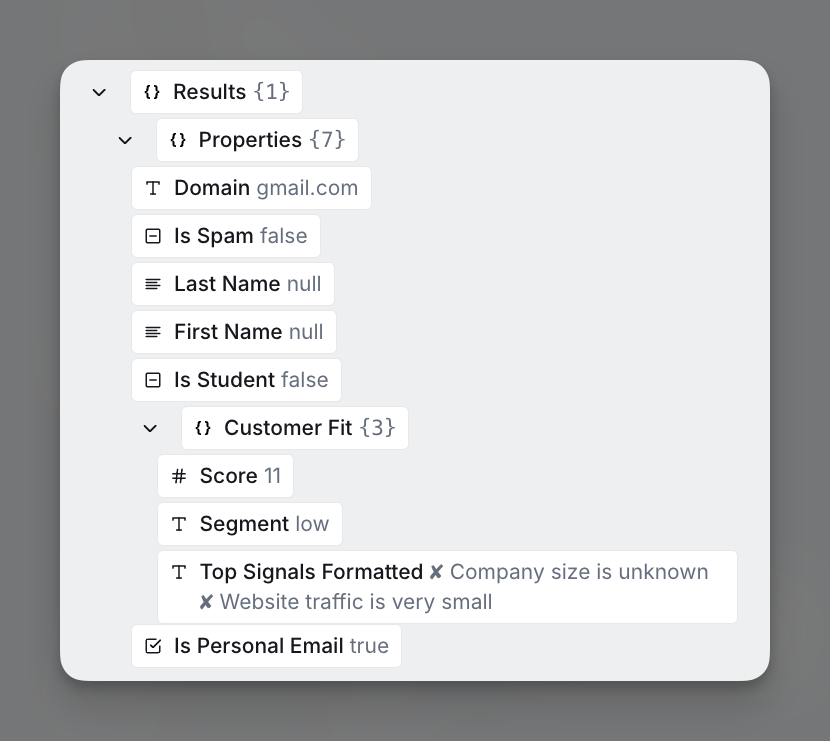Screen dimensions: 830x741
Task: Click the braces icon beside Customer Fit
Action: (x=203, y=428)
